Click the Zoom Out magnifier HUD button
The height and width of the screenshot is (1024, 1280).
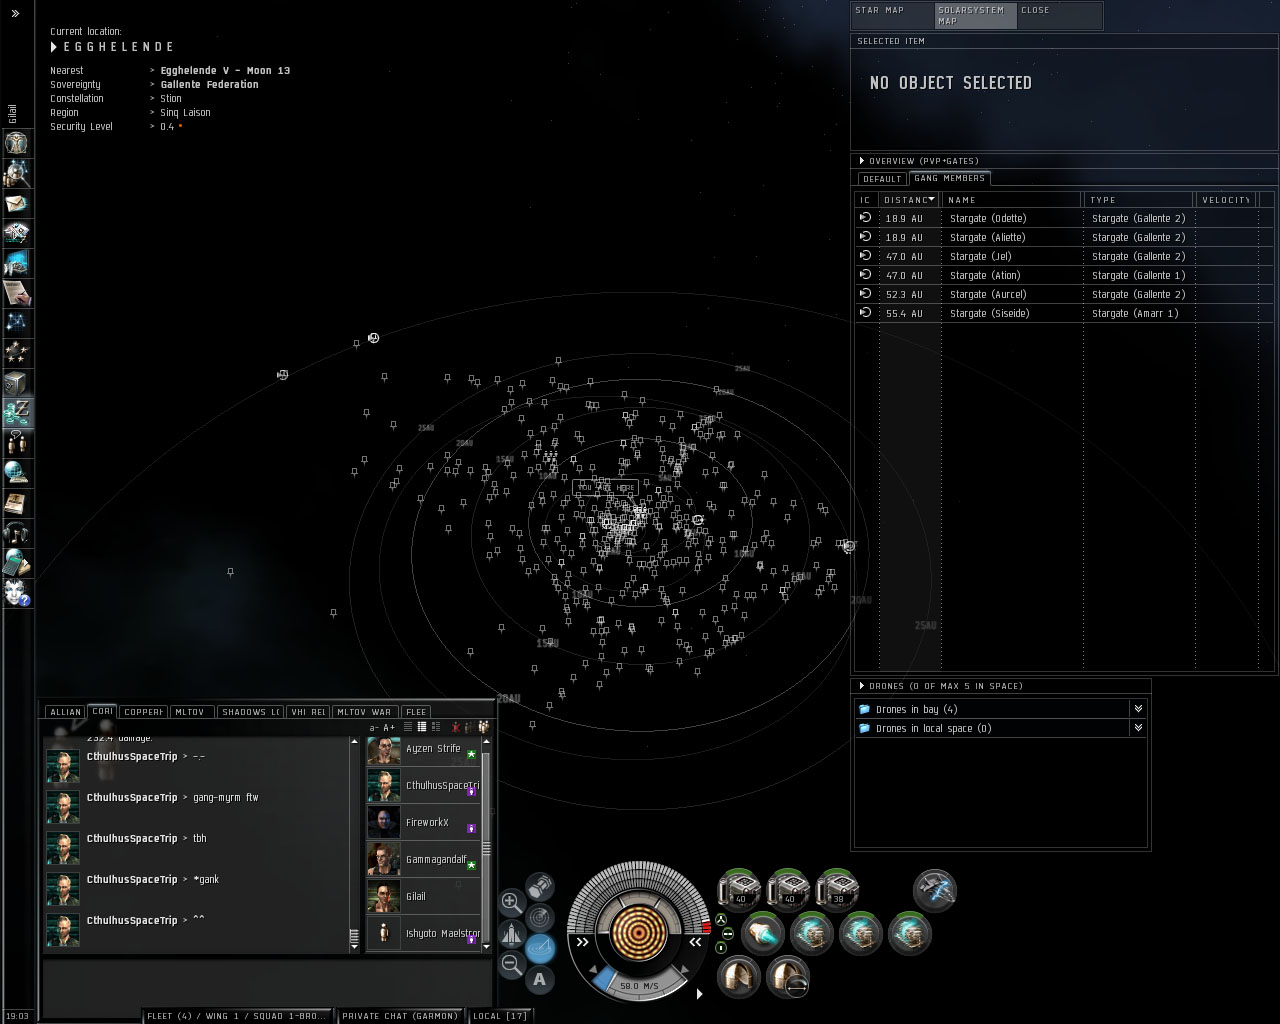[510, 964]
